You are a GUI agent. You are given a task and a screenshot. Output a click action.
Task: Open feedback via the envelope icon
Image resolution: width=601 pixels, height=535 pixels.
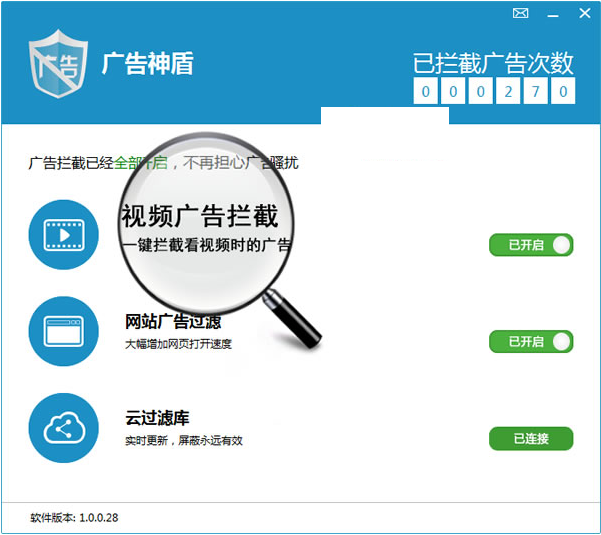click(x=520, y=13)
